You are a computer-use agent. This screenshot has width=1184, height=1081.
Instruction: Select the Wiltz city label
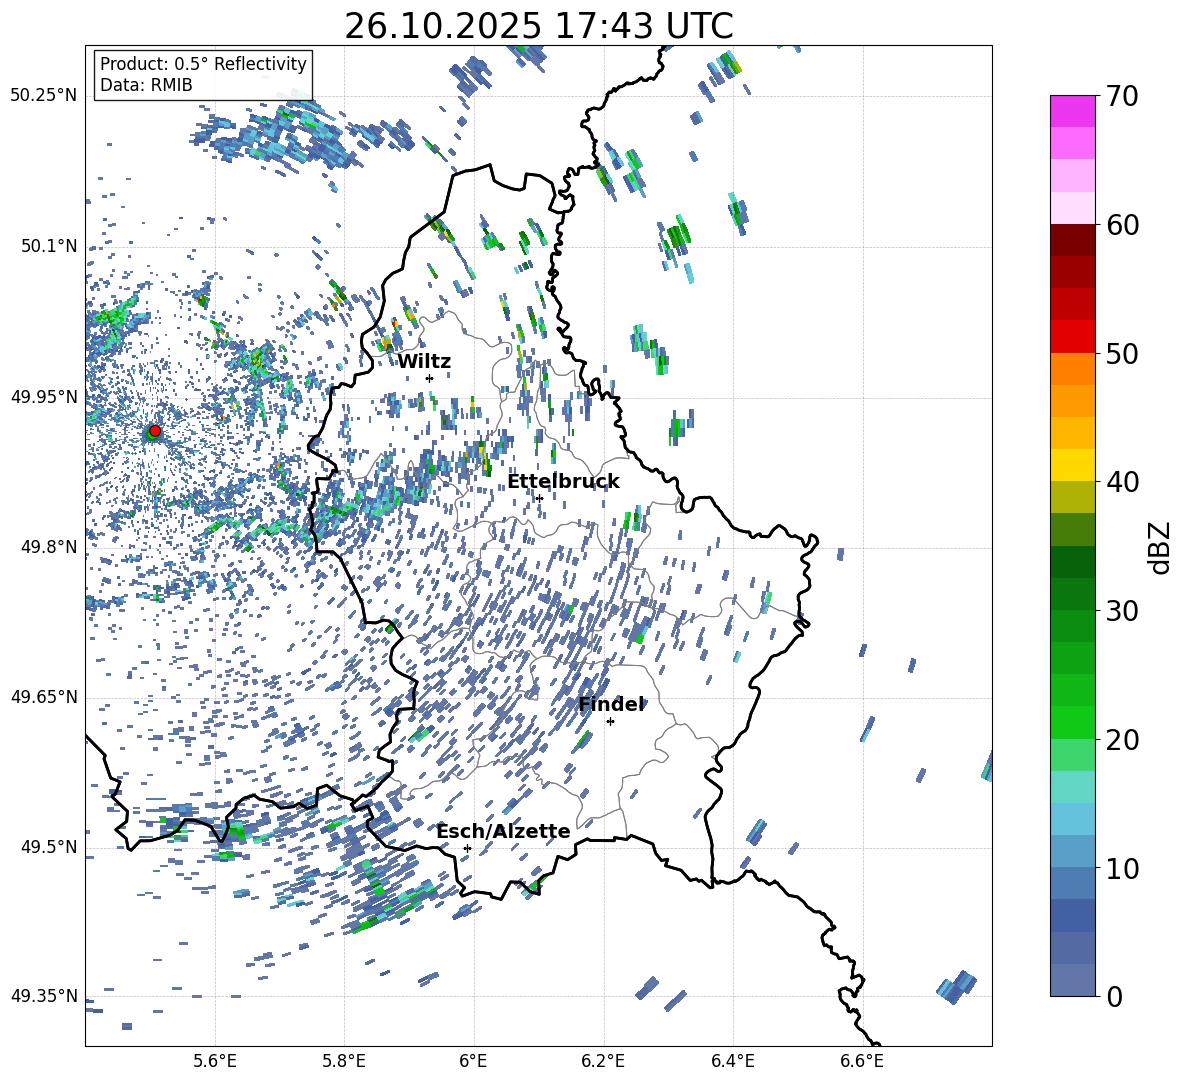(424, 362)
